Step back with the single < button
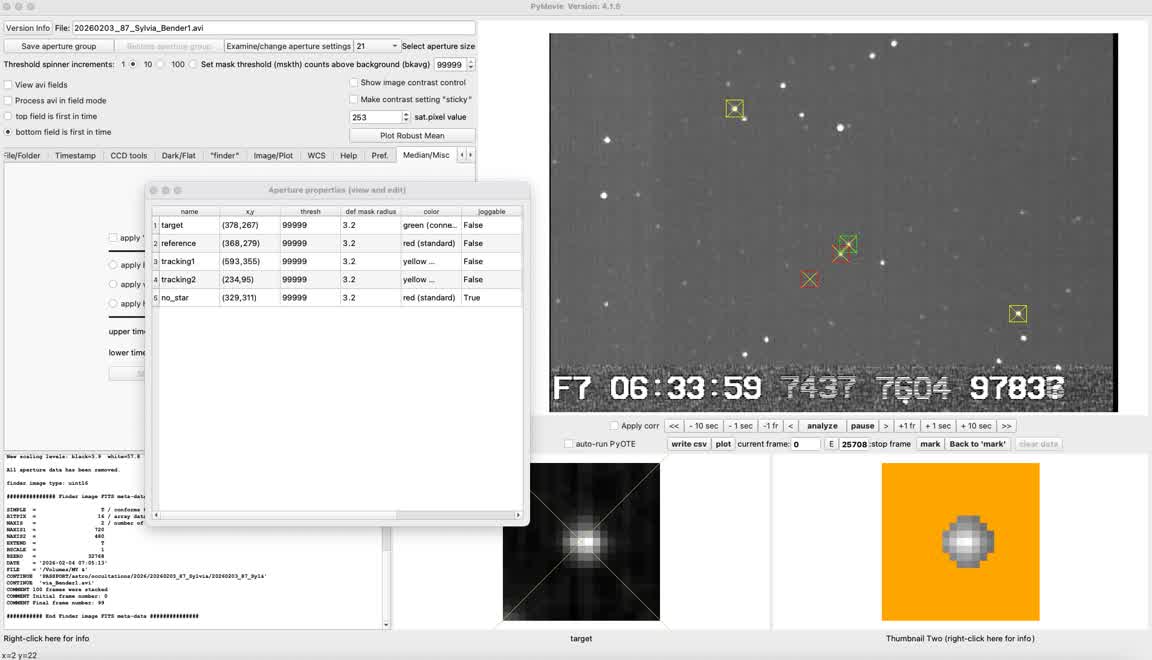Viewport: 1152px width, 660px height. [790, 426]
